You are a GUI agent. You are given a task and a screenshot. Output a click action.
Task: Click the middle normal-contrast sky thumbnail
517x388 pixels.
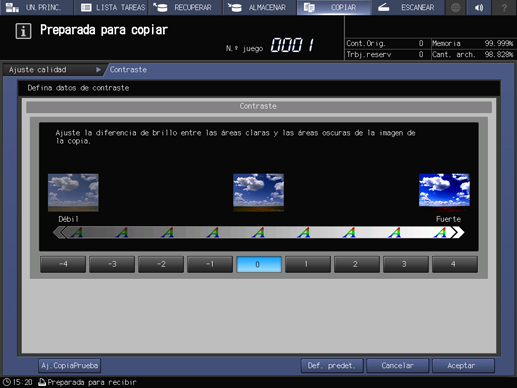259,192
